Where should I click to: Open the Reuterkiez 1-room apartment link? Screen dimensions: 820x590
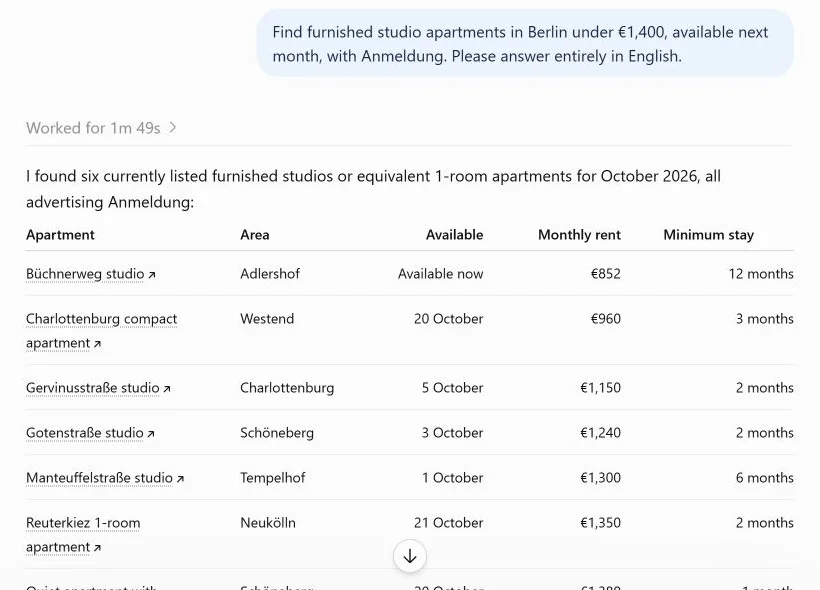click(x=83, y=535)
